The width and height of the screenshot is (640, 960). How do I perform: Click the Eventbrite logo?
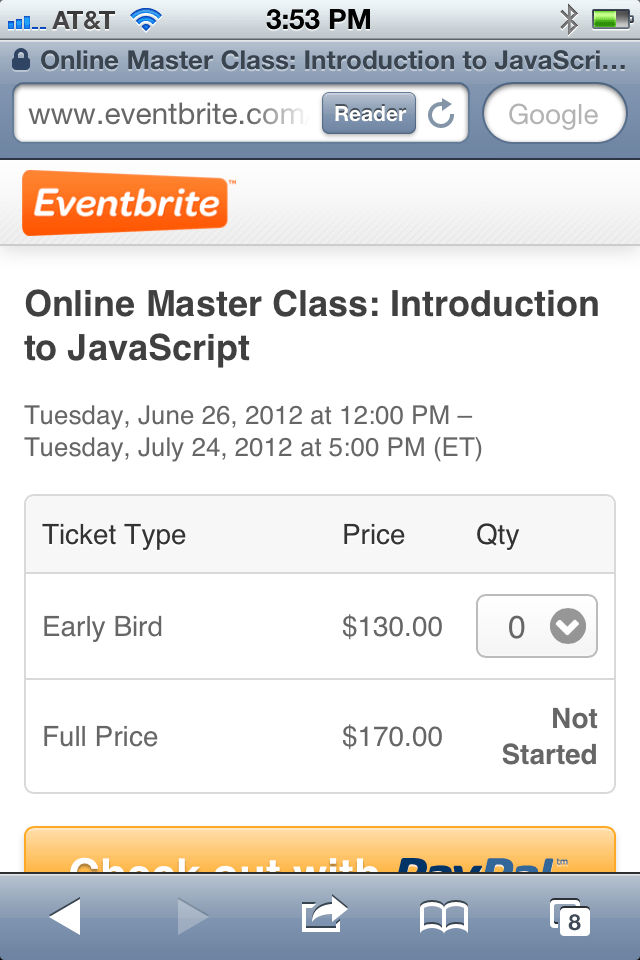[127, 203]
